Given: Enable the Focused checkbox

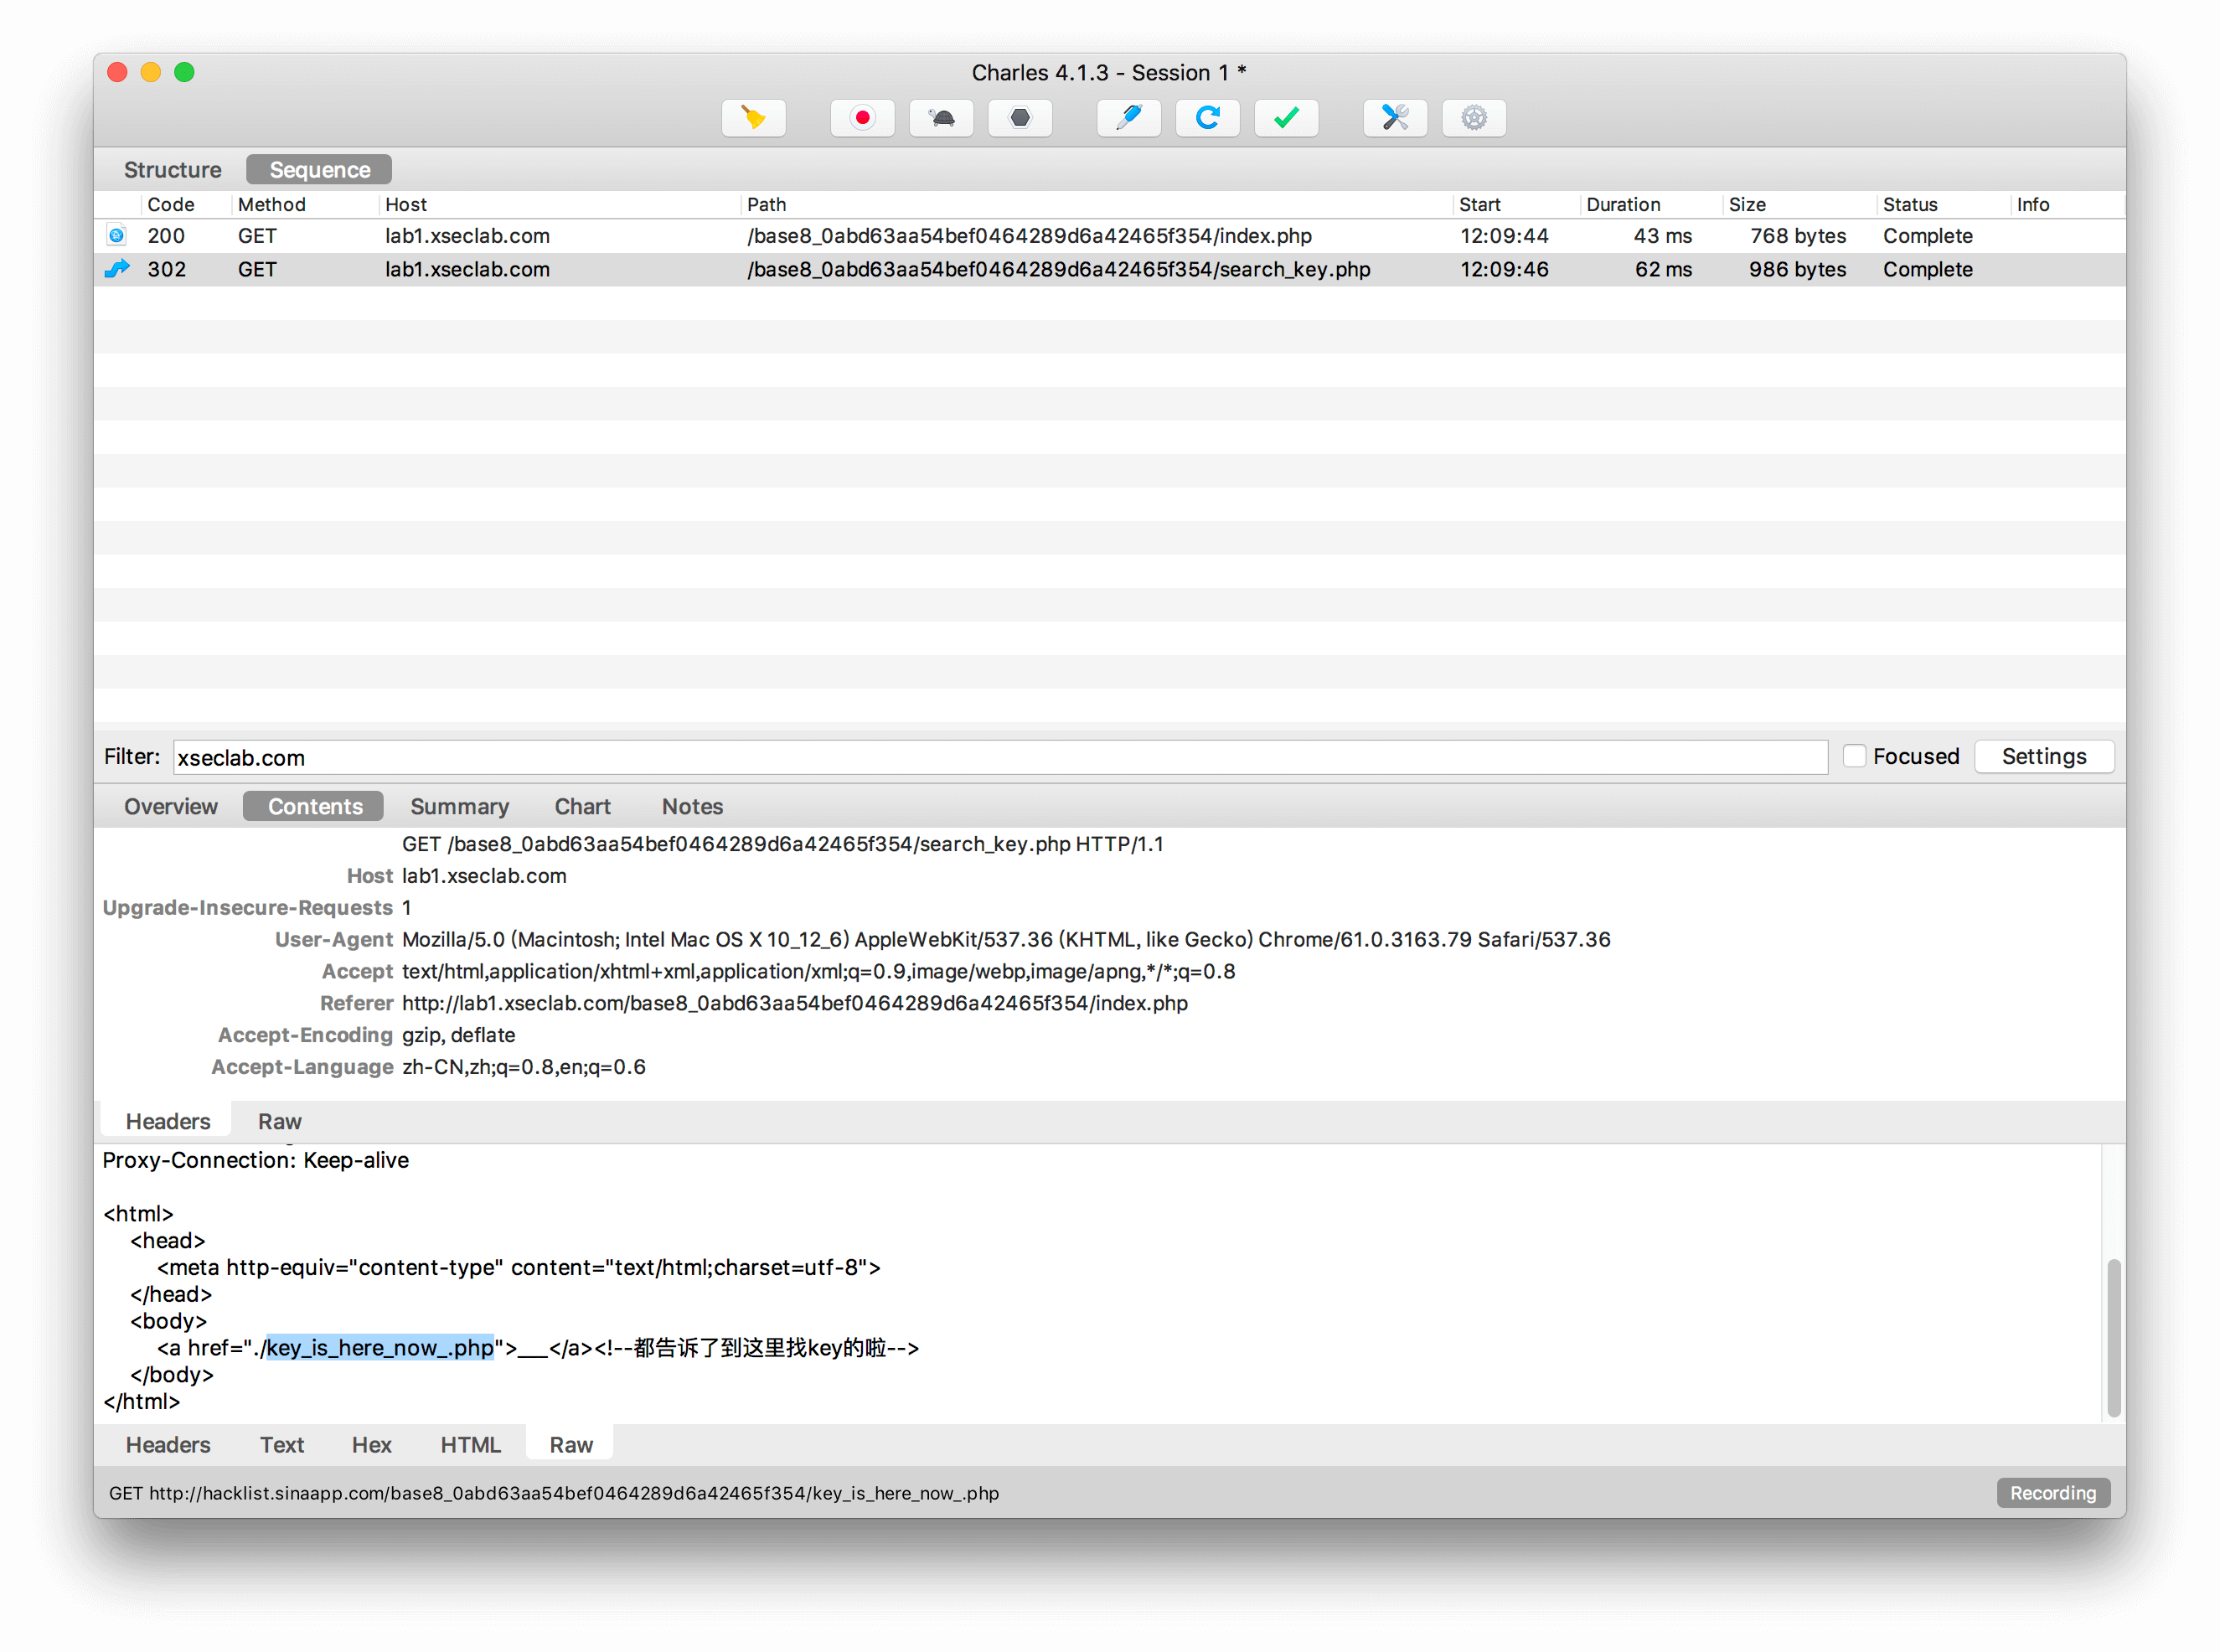Looking at the screenshot, I should coord(1855,757).
